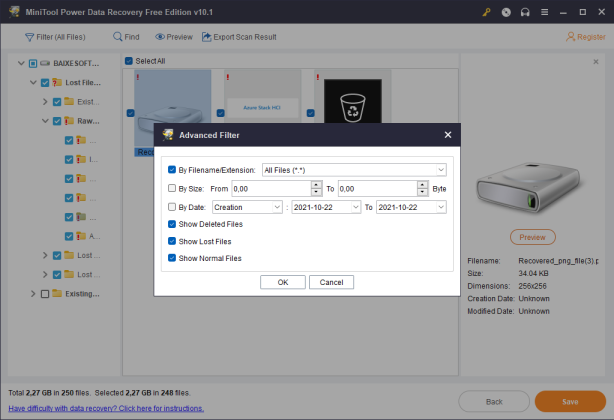This screenshot has height=420, width=614.
Task: Click the Preview toolbar item with eye icon
Action: point(174,37)
